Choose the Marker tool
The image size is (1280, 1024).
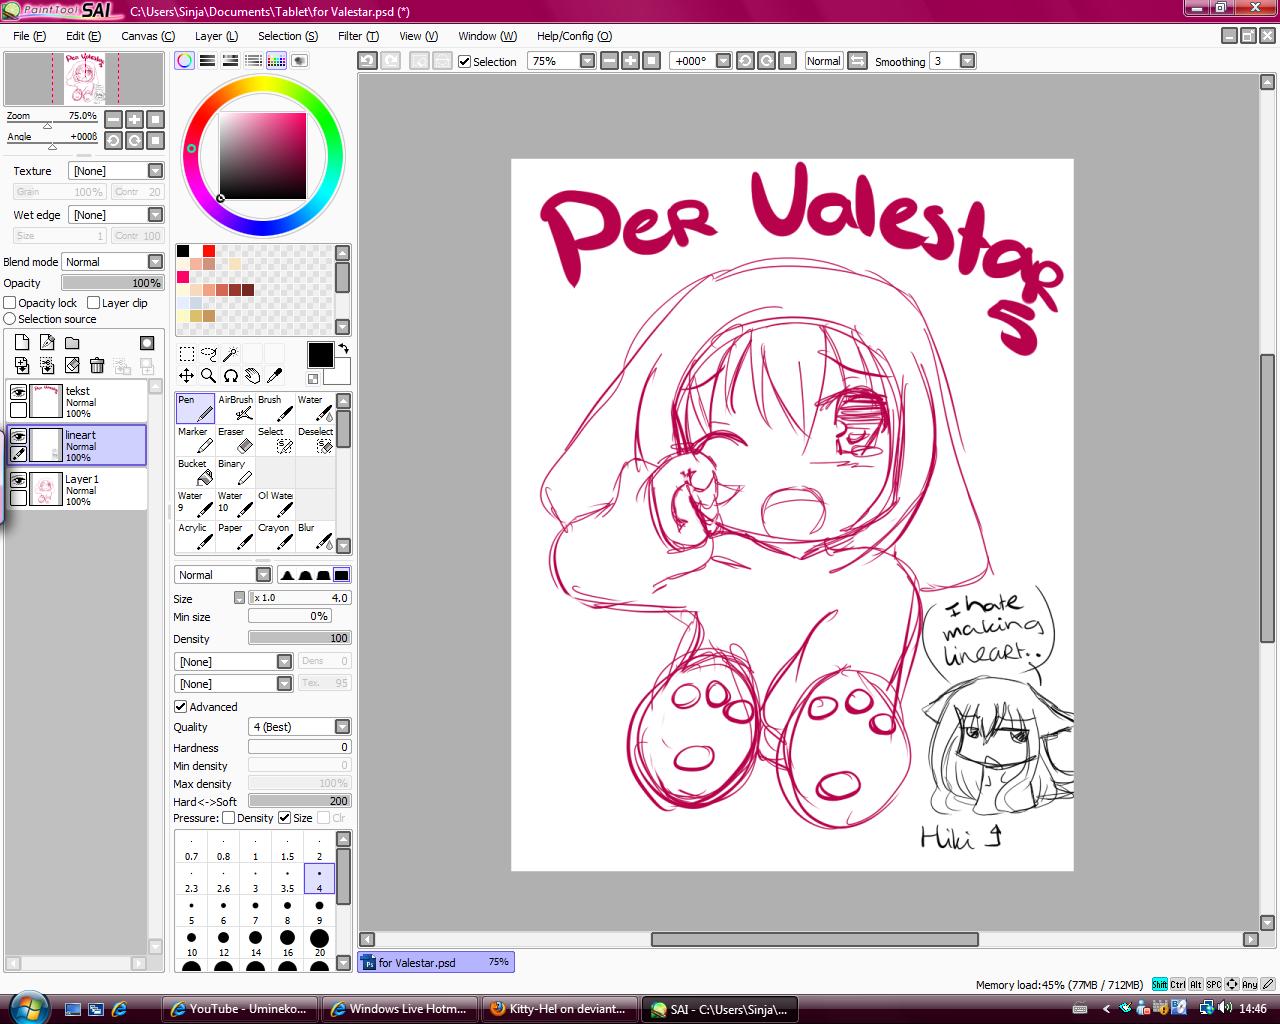pyautogui.click(x=195, y=440)
